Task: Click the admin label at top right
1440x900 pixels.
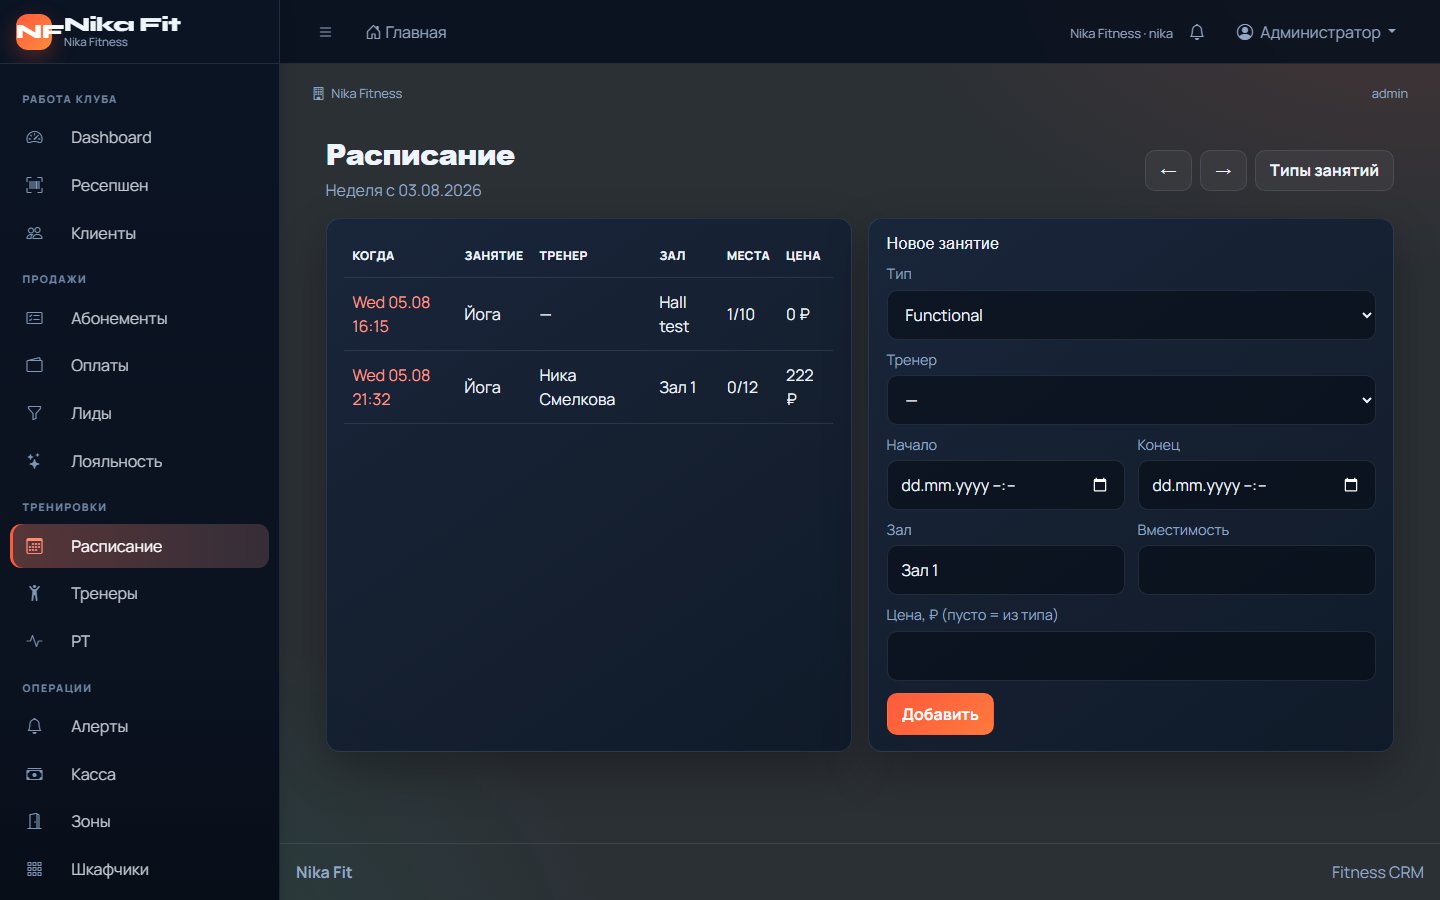Action: tap(1389, 93)
